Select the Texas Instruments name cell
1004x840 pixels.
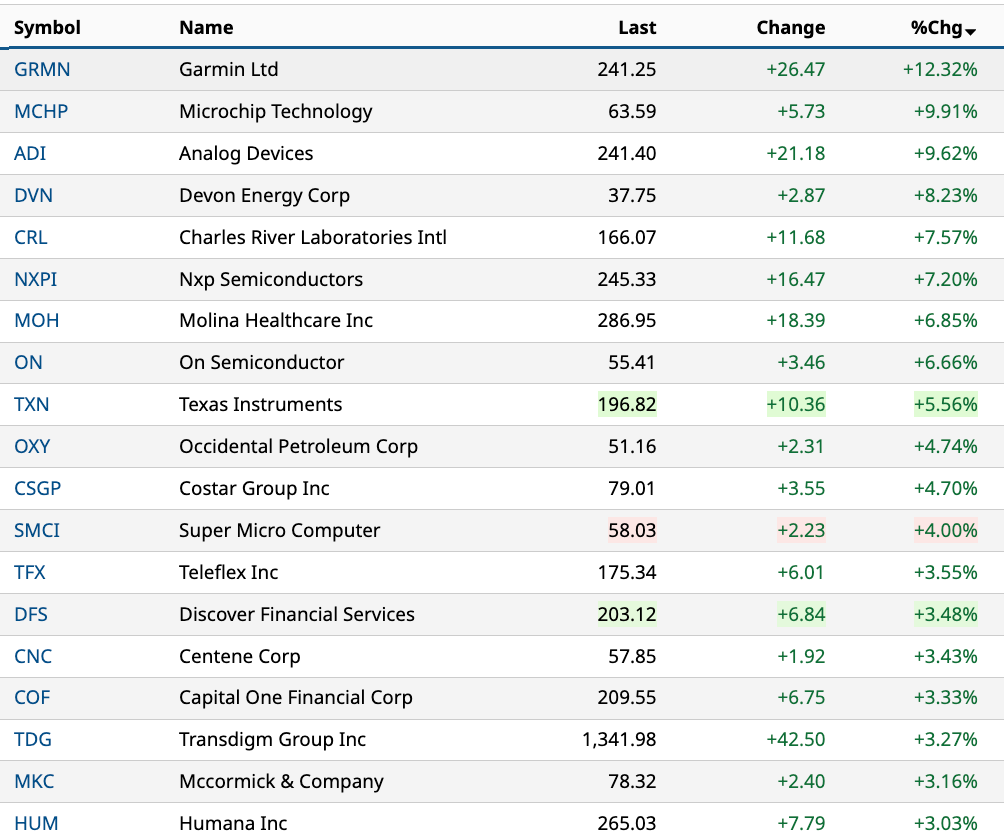point(261,405)
